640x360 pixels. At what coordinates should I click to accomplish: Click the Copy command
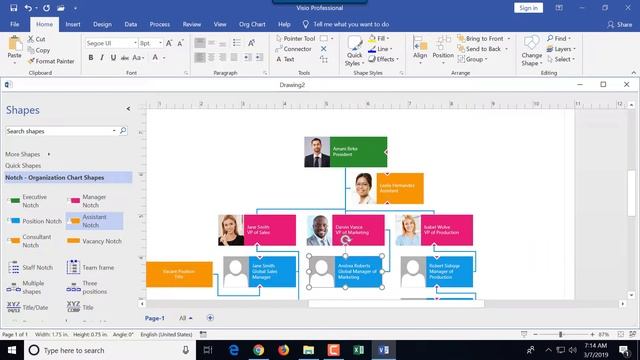(39, 50)
